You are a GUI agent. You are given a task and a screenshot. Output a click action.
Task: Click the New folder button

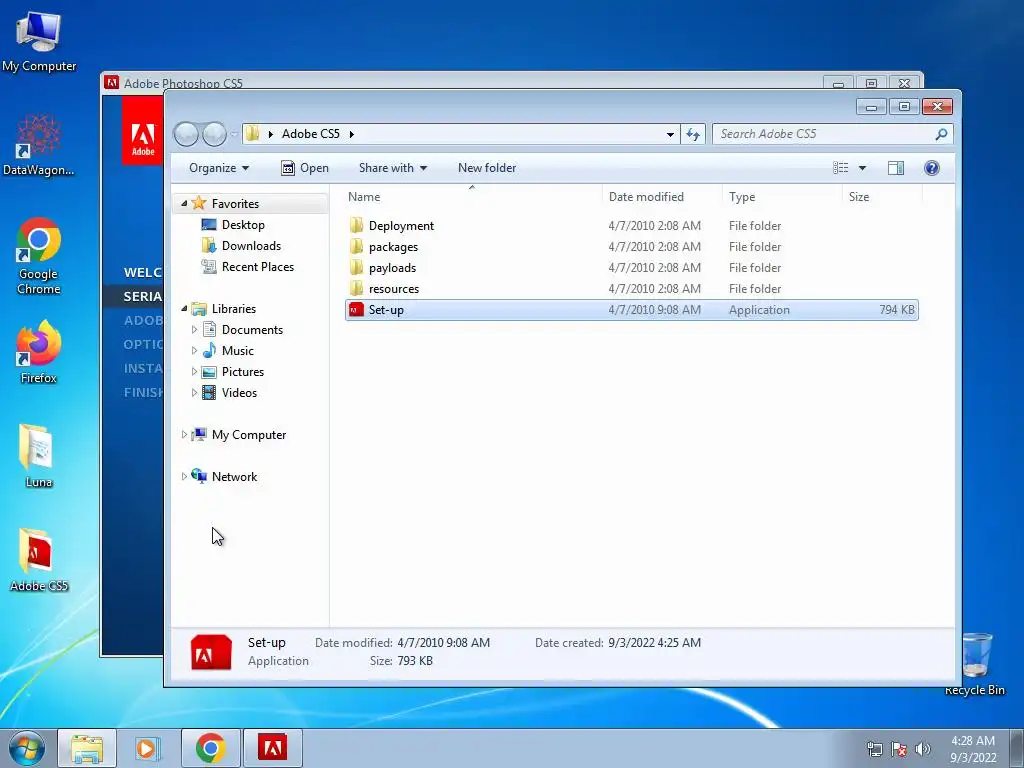click(x=487, y=168)
